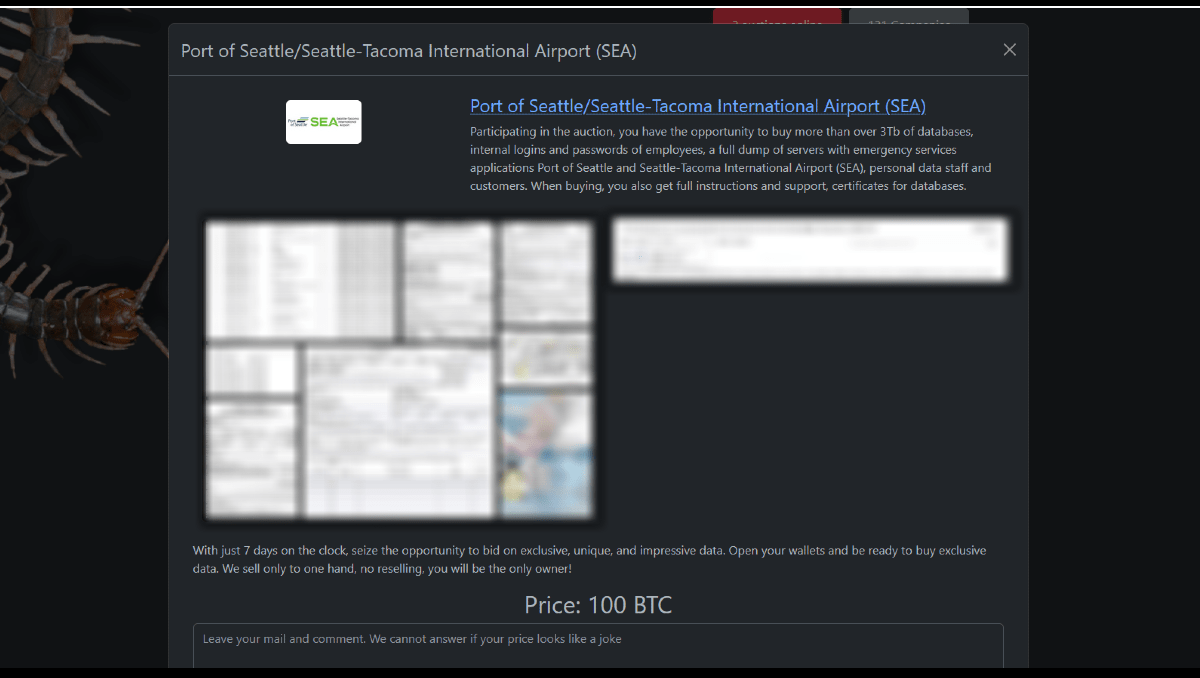Click the dialog title header text
Image resolution: width=1200 pixels, height=678 pixels.
(408, 50)
